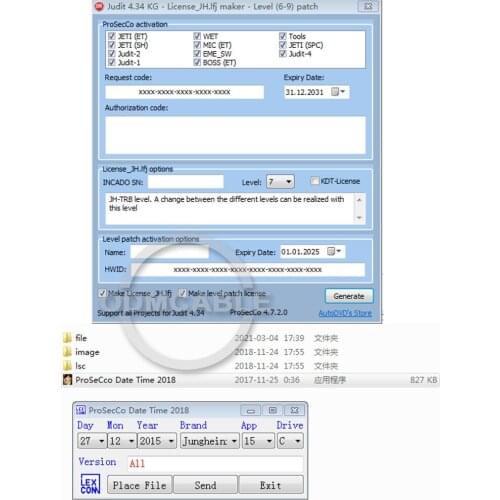This screenshot has width=500, height=500.
Task: Open calendar for level patch Expiry Date 01.01.2025
Action: click(x=334, y=251)
